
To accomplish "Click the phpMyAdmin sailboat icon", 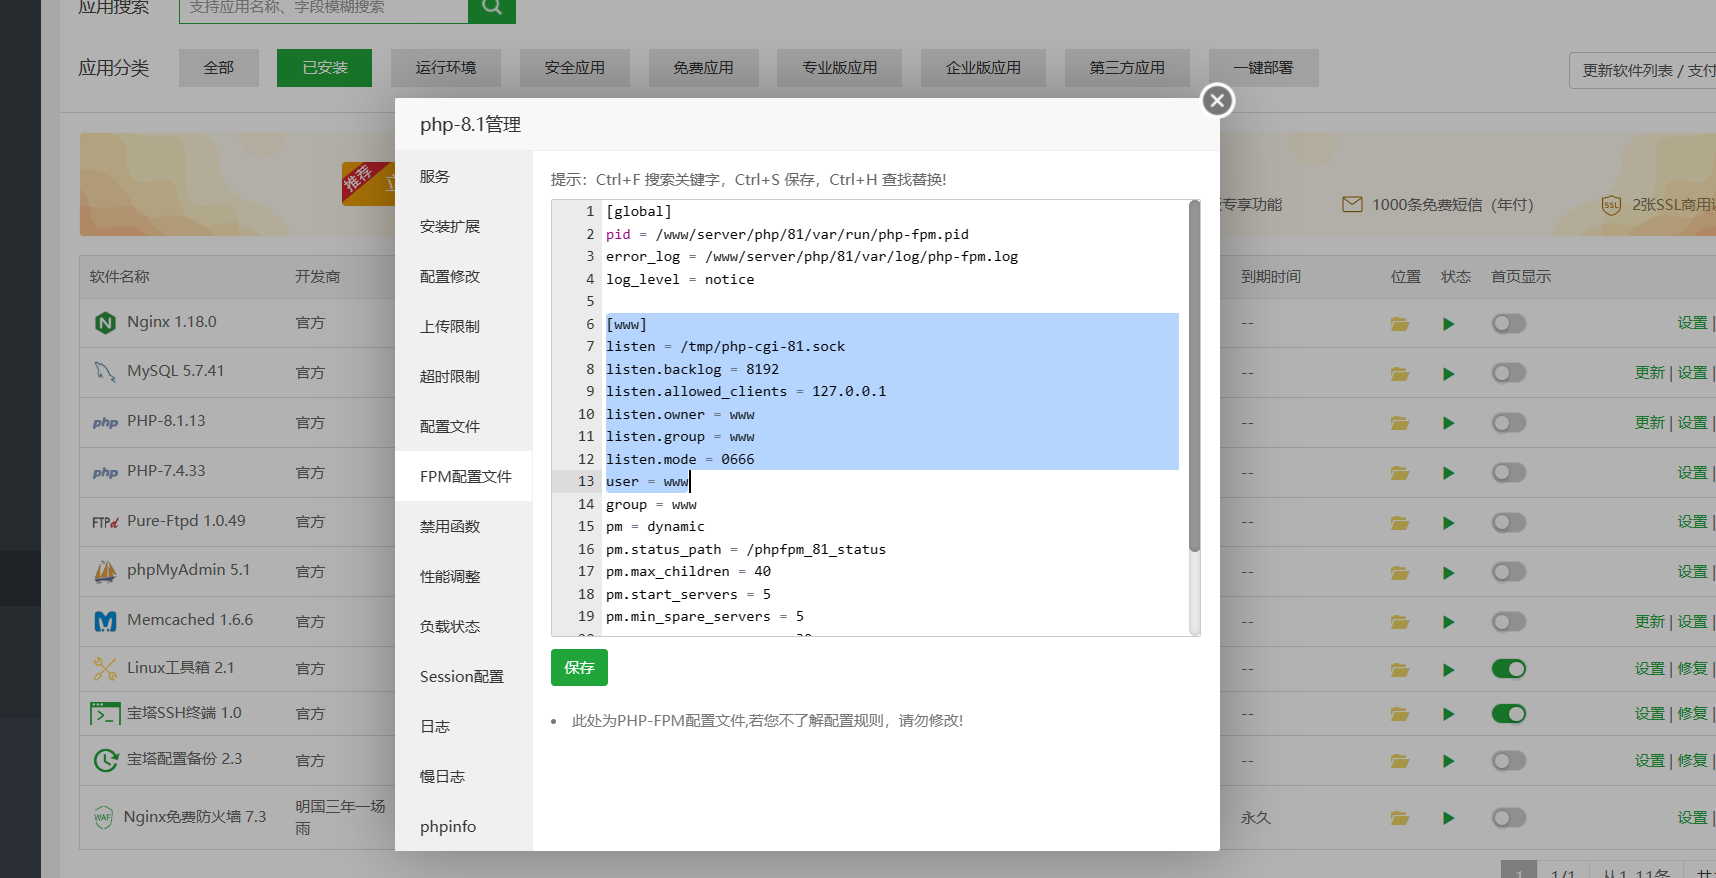I will (105, 571).
